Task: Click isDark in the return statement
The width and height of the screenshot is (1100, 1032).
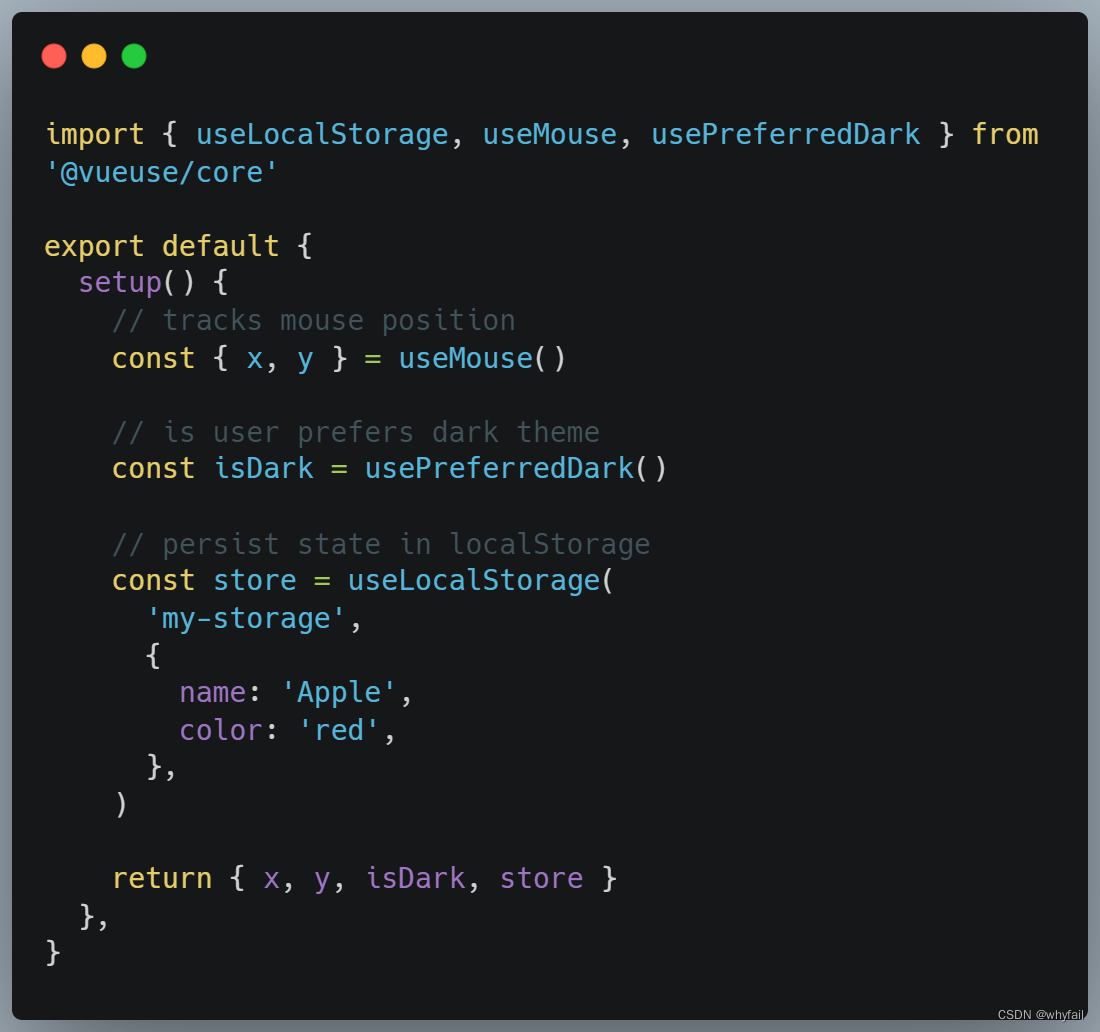Action: click(415, 878)
